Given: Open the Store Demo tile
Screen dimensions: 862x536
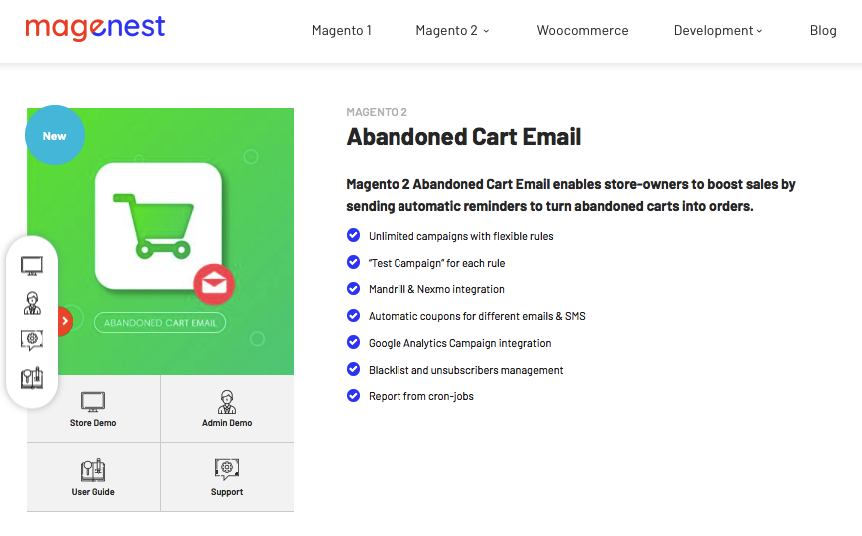Looking at the screenshot, I should [x=93, y=408].
